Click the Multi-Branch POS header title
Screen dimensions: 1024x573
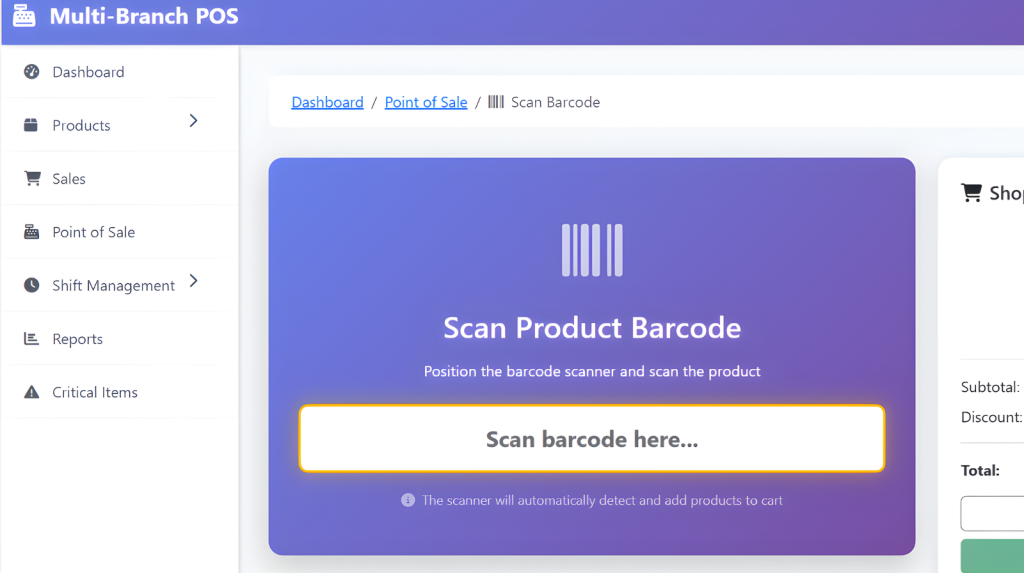coord(144,16)
